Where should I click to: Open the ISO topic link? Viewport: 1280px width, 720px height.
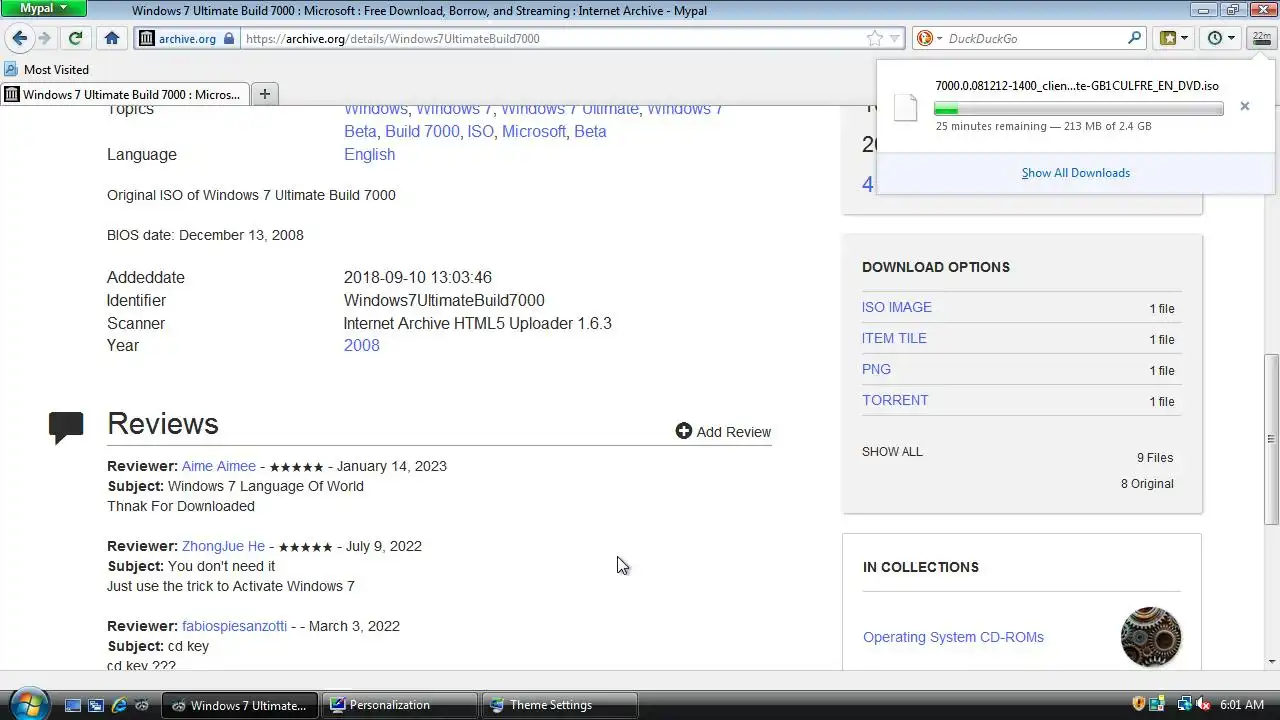(x=480, y=131)
